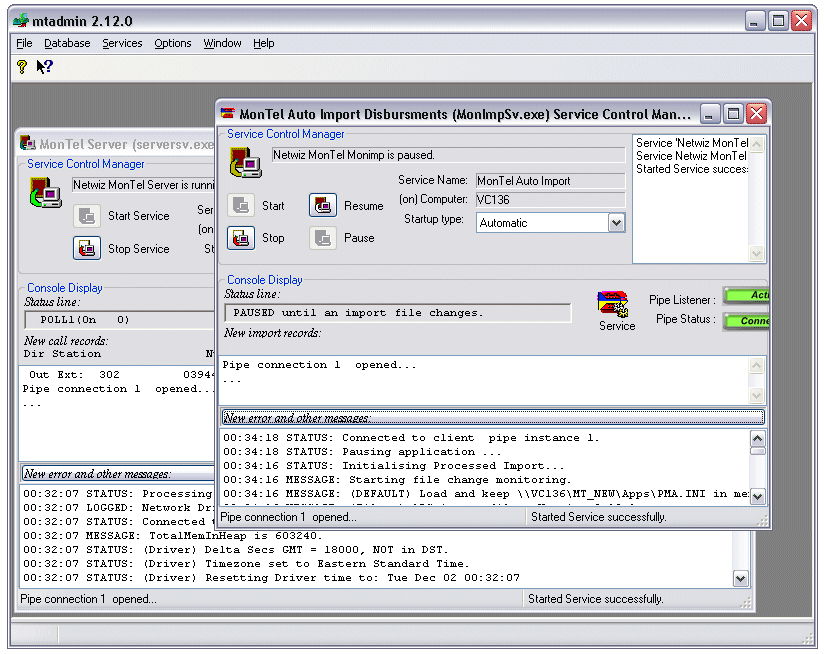Click the mtadmin application title bar icon

pyautogui.click(x=21, y=21)
